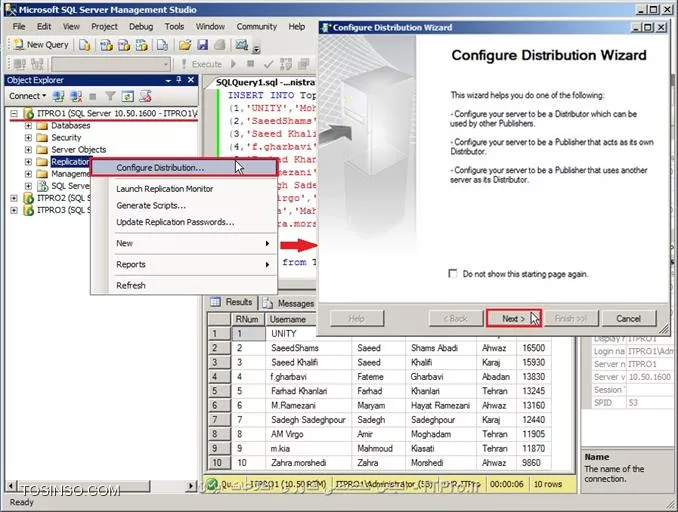Click the Username column header in the results grid
Image resolution: width=678 pixels, height=512 pixels.
291,319
